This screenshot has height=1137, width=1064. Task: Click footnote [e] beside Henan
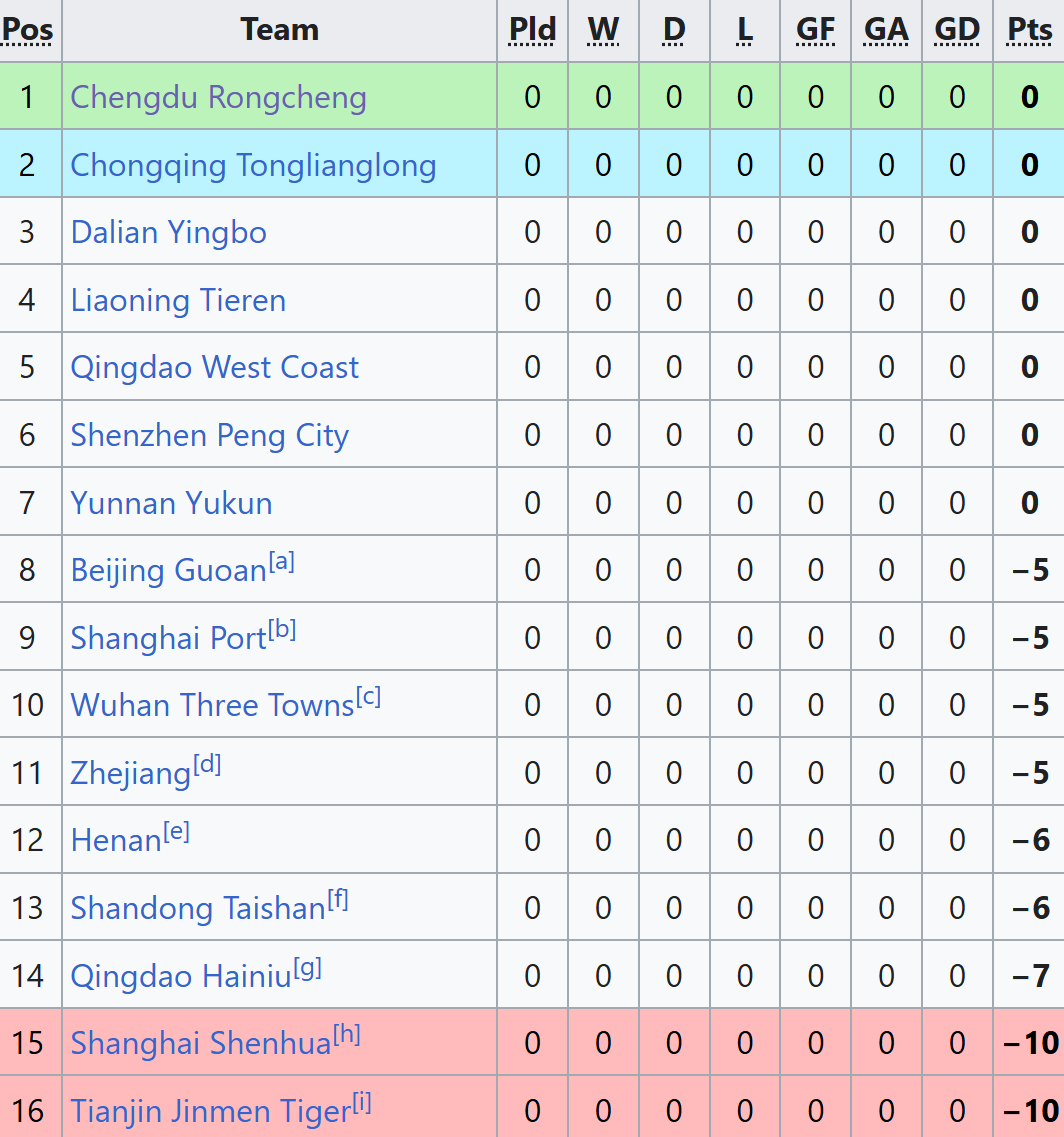176,832
